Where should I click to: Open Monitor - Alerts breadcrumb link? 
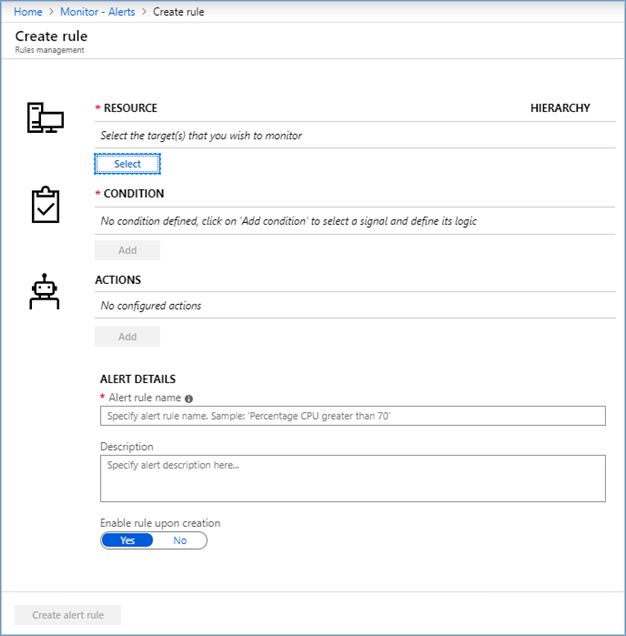[97, 12]
